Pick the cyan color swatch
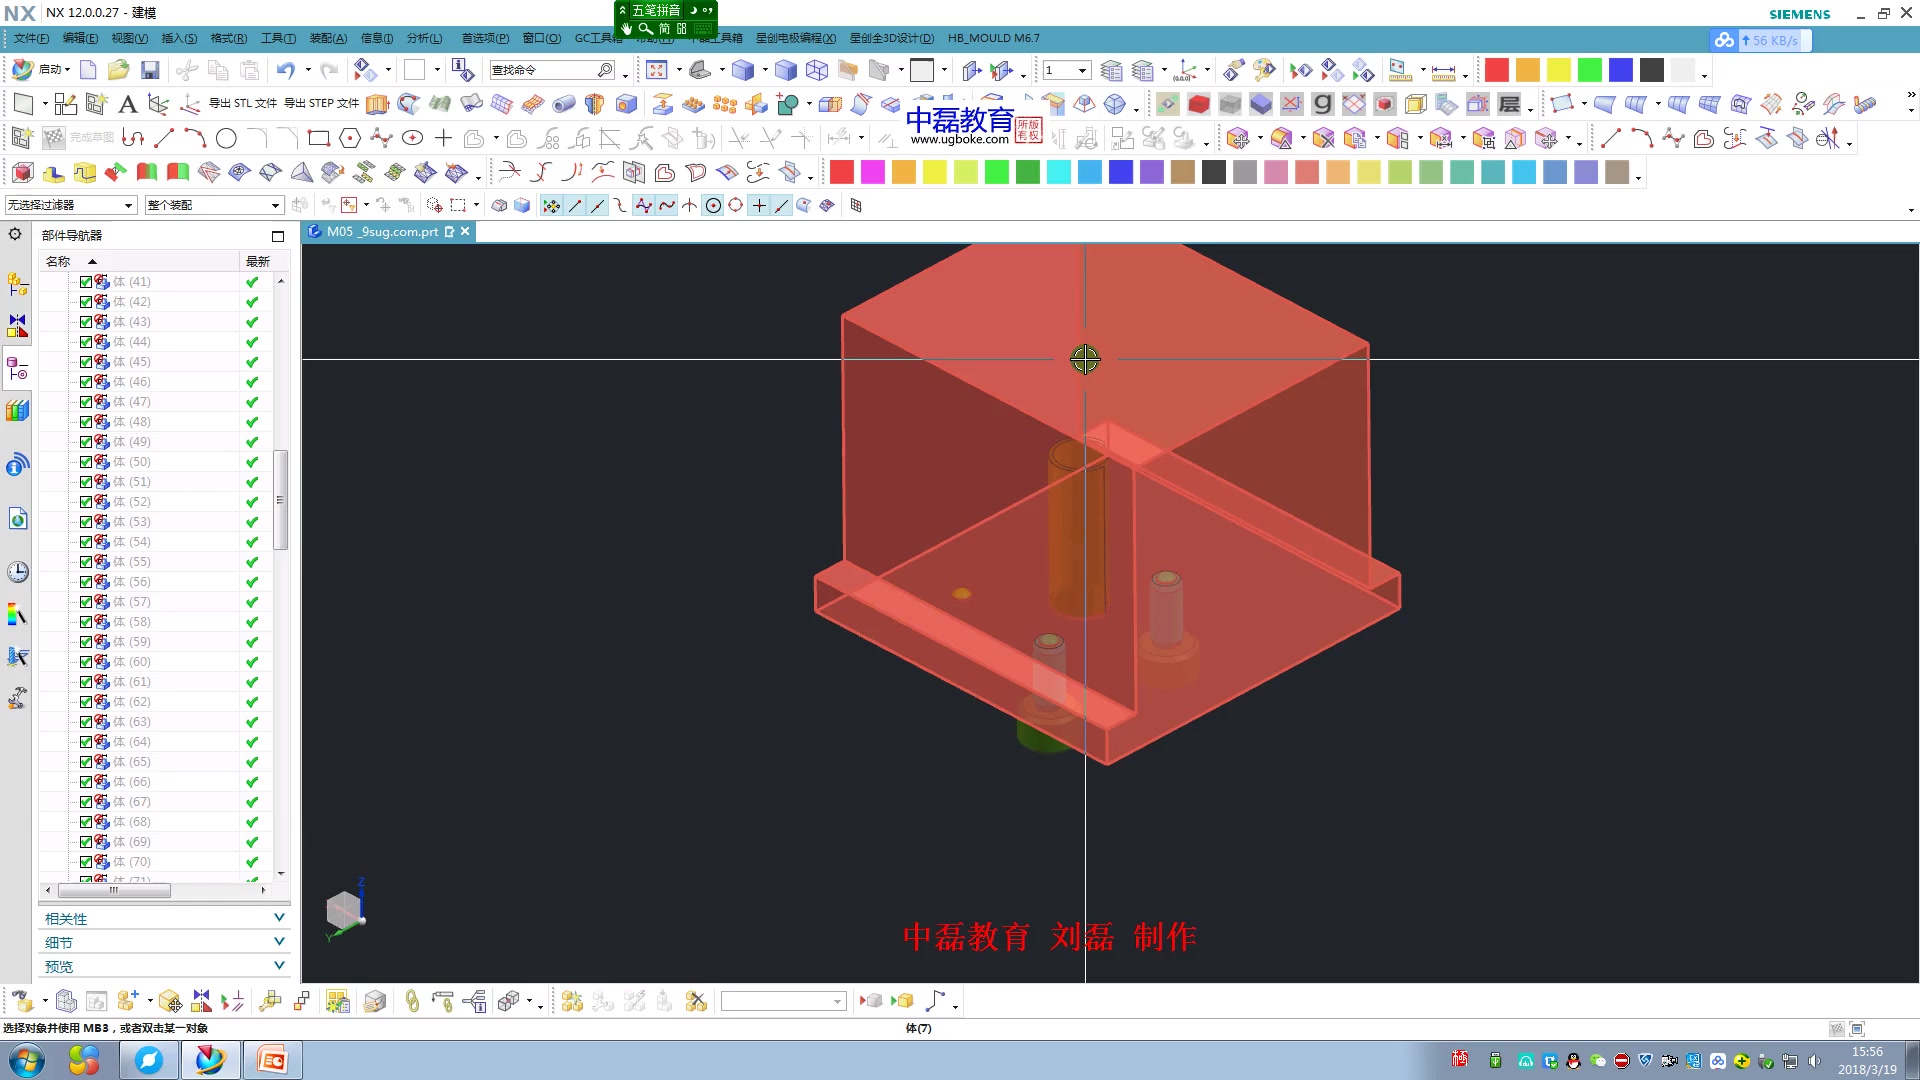This screenshot has height=1080, width=1920. (x=1059, y=172)
